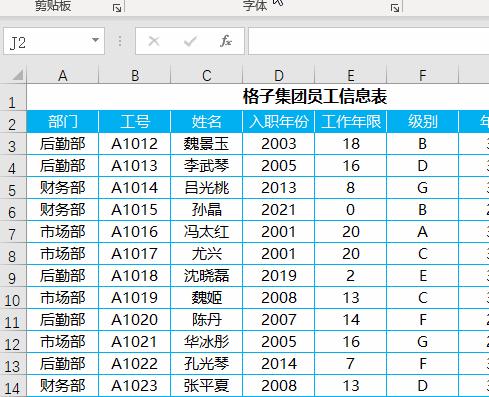
Task: Click the select-all triangle corner
Action: pyautogui.click(x=18, y=75)
